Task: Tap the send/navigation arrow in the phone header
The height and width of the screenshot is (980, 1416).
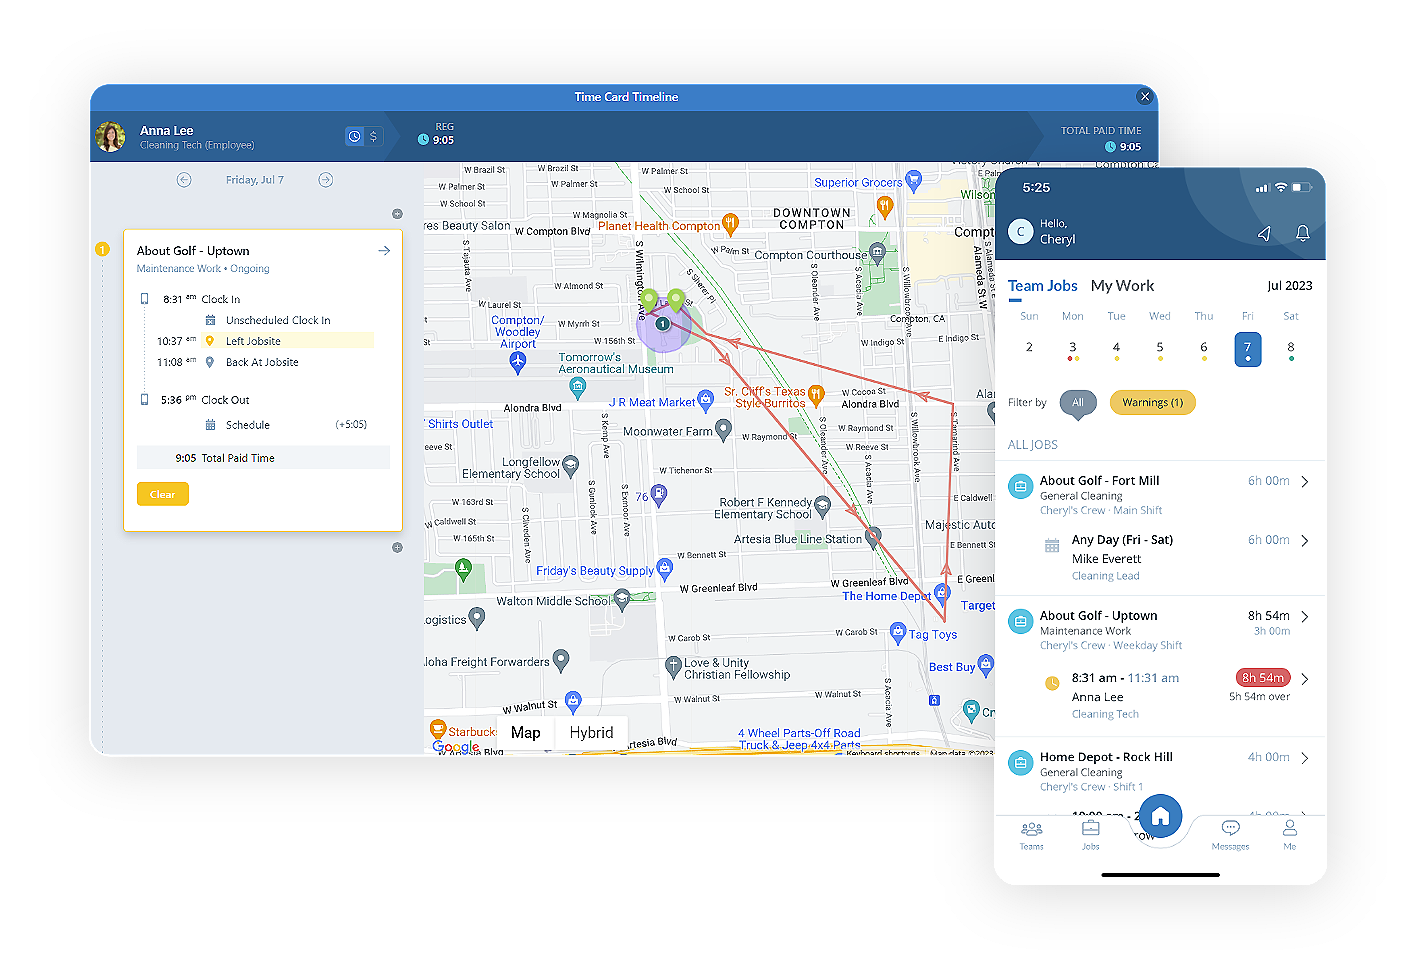Action: click(x=1264, y=233)
